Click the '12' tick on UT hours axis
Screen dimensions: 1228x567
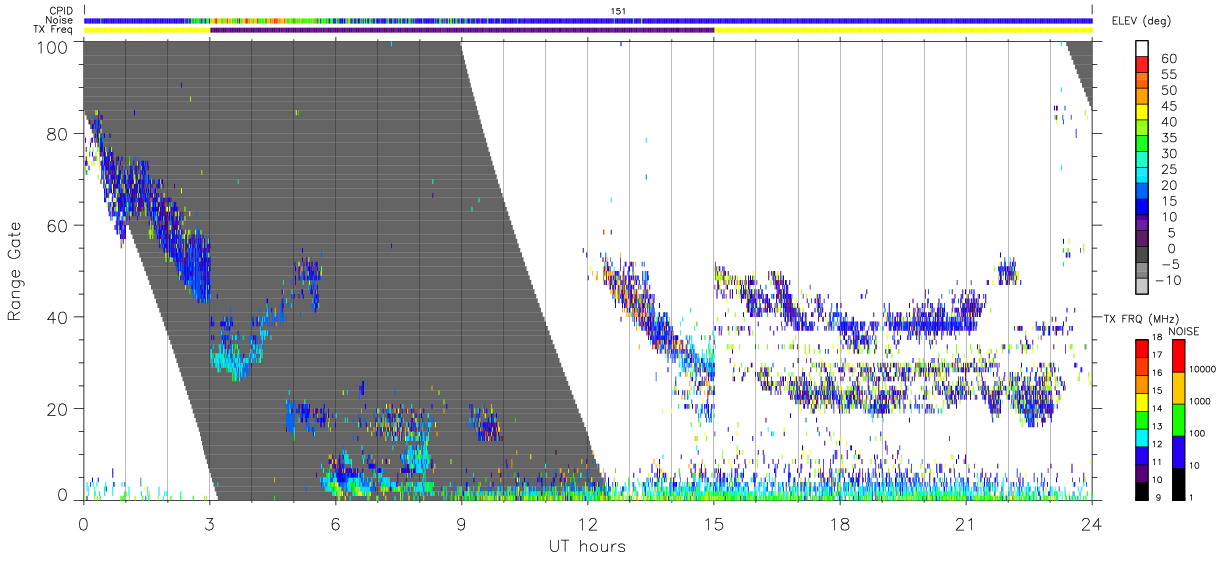(587, 522)
